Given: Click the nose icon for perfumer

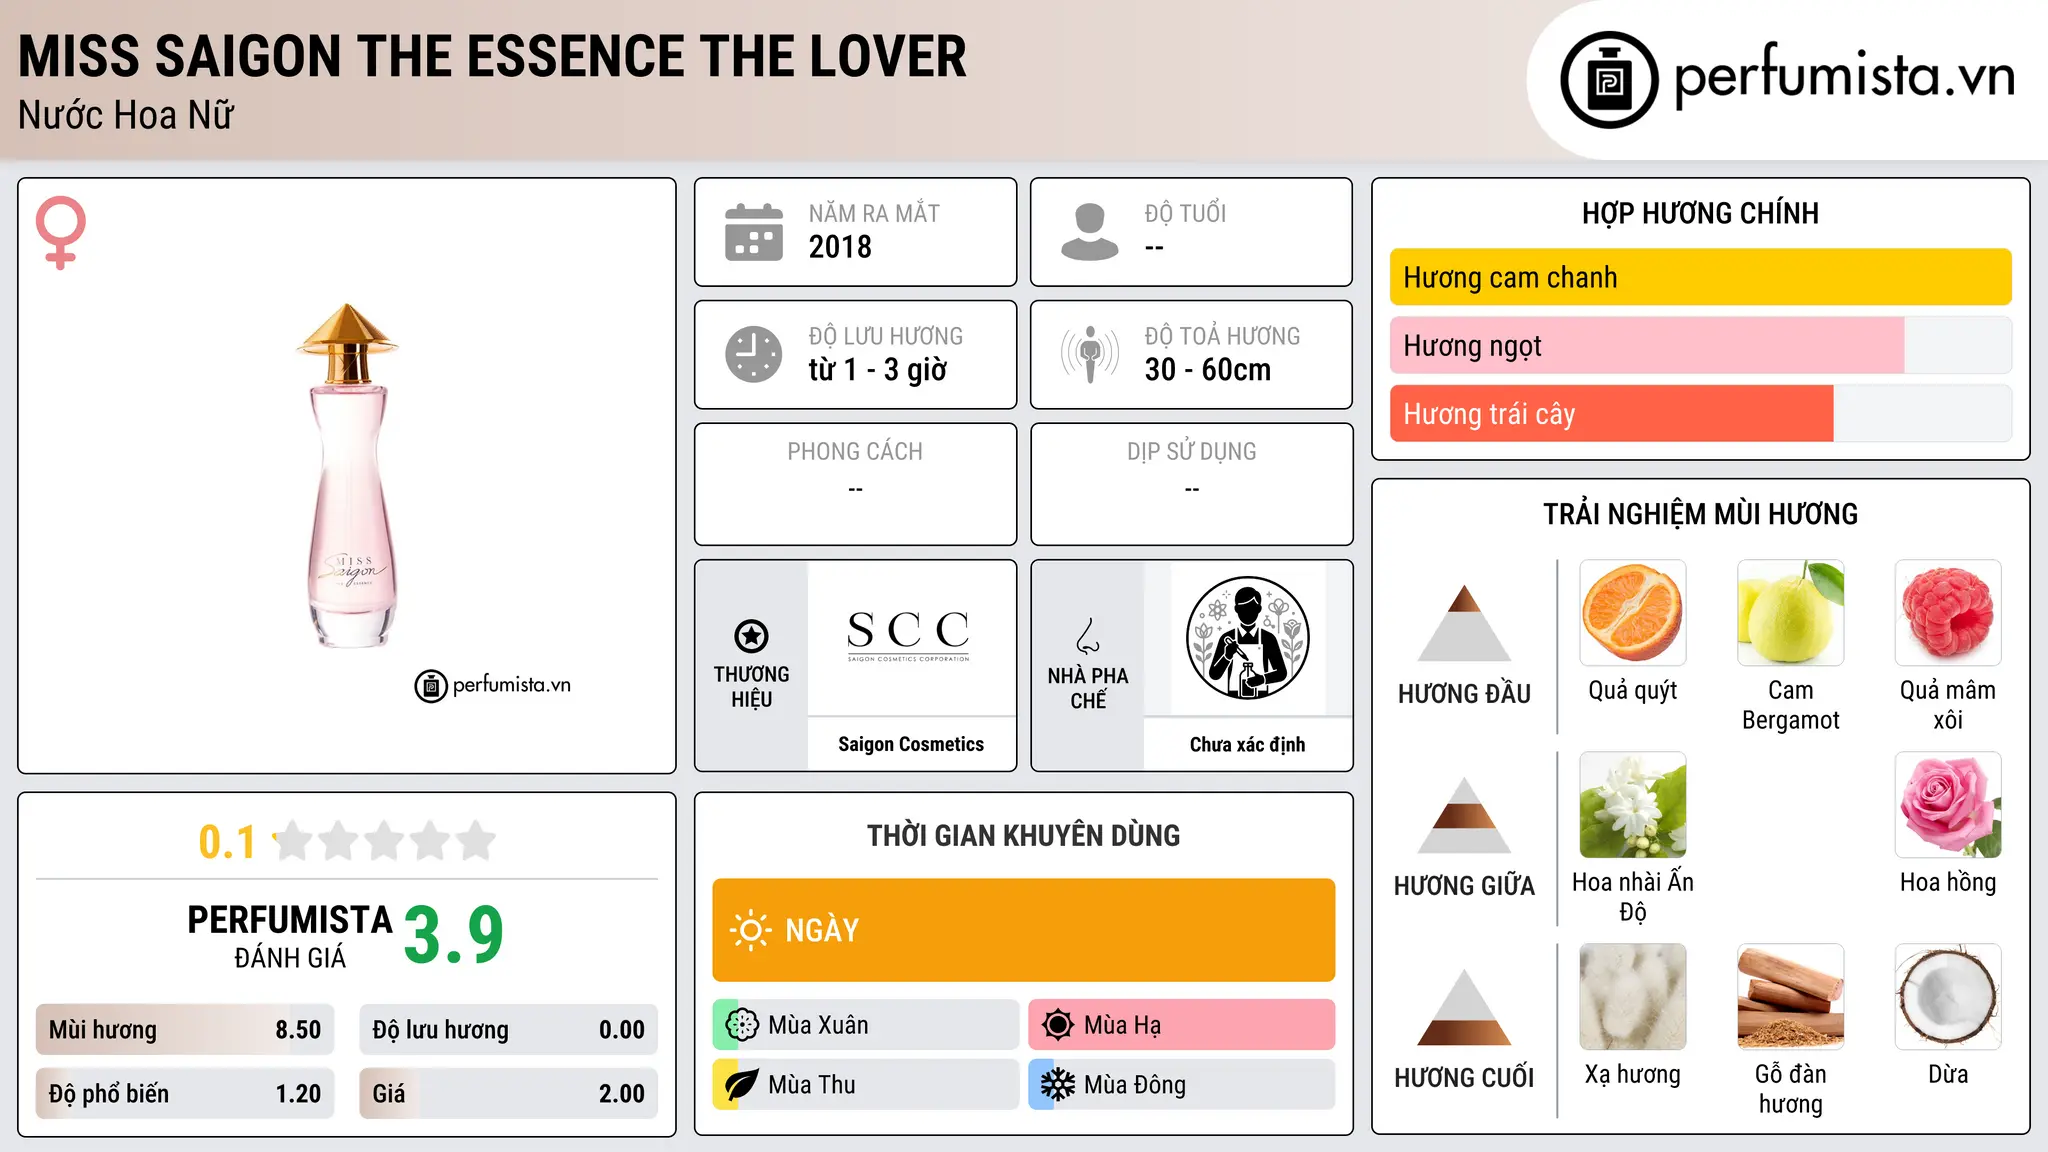Looking at the screenshot, I should coord(1088,635).
